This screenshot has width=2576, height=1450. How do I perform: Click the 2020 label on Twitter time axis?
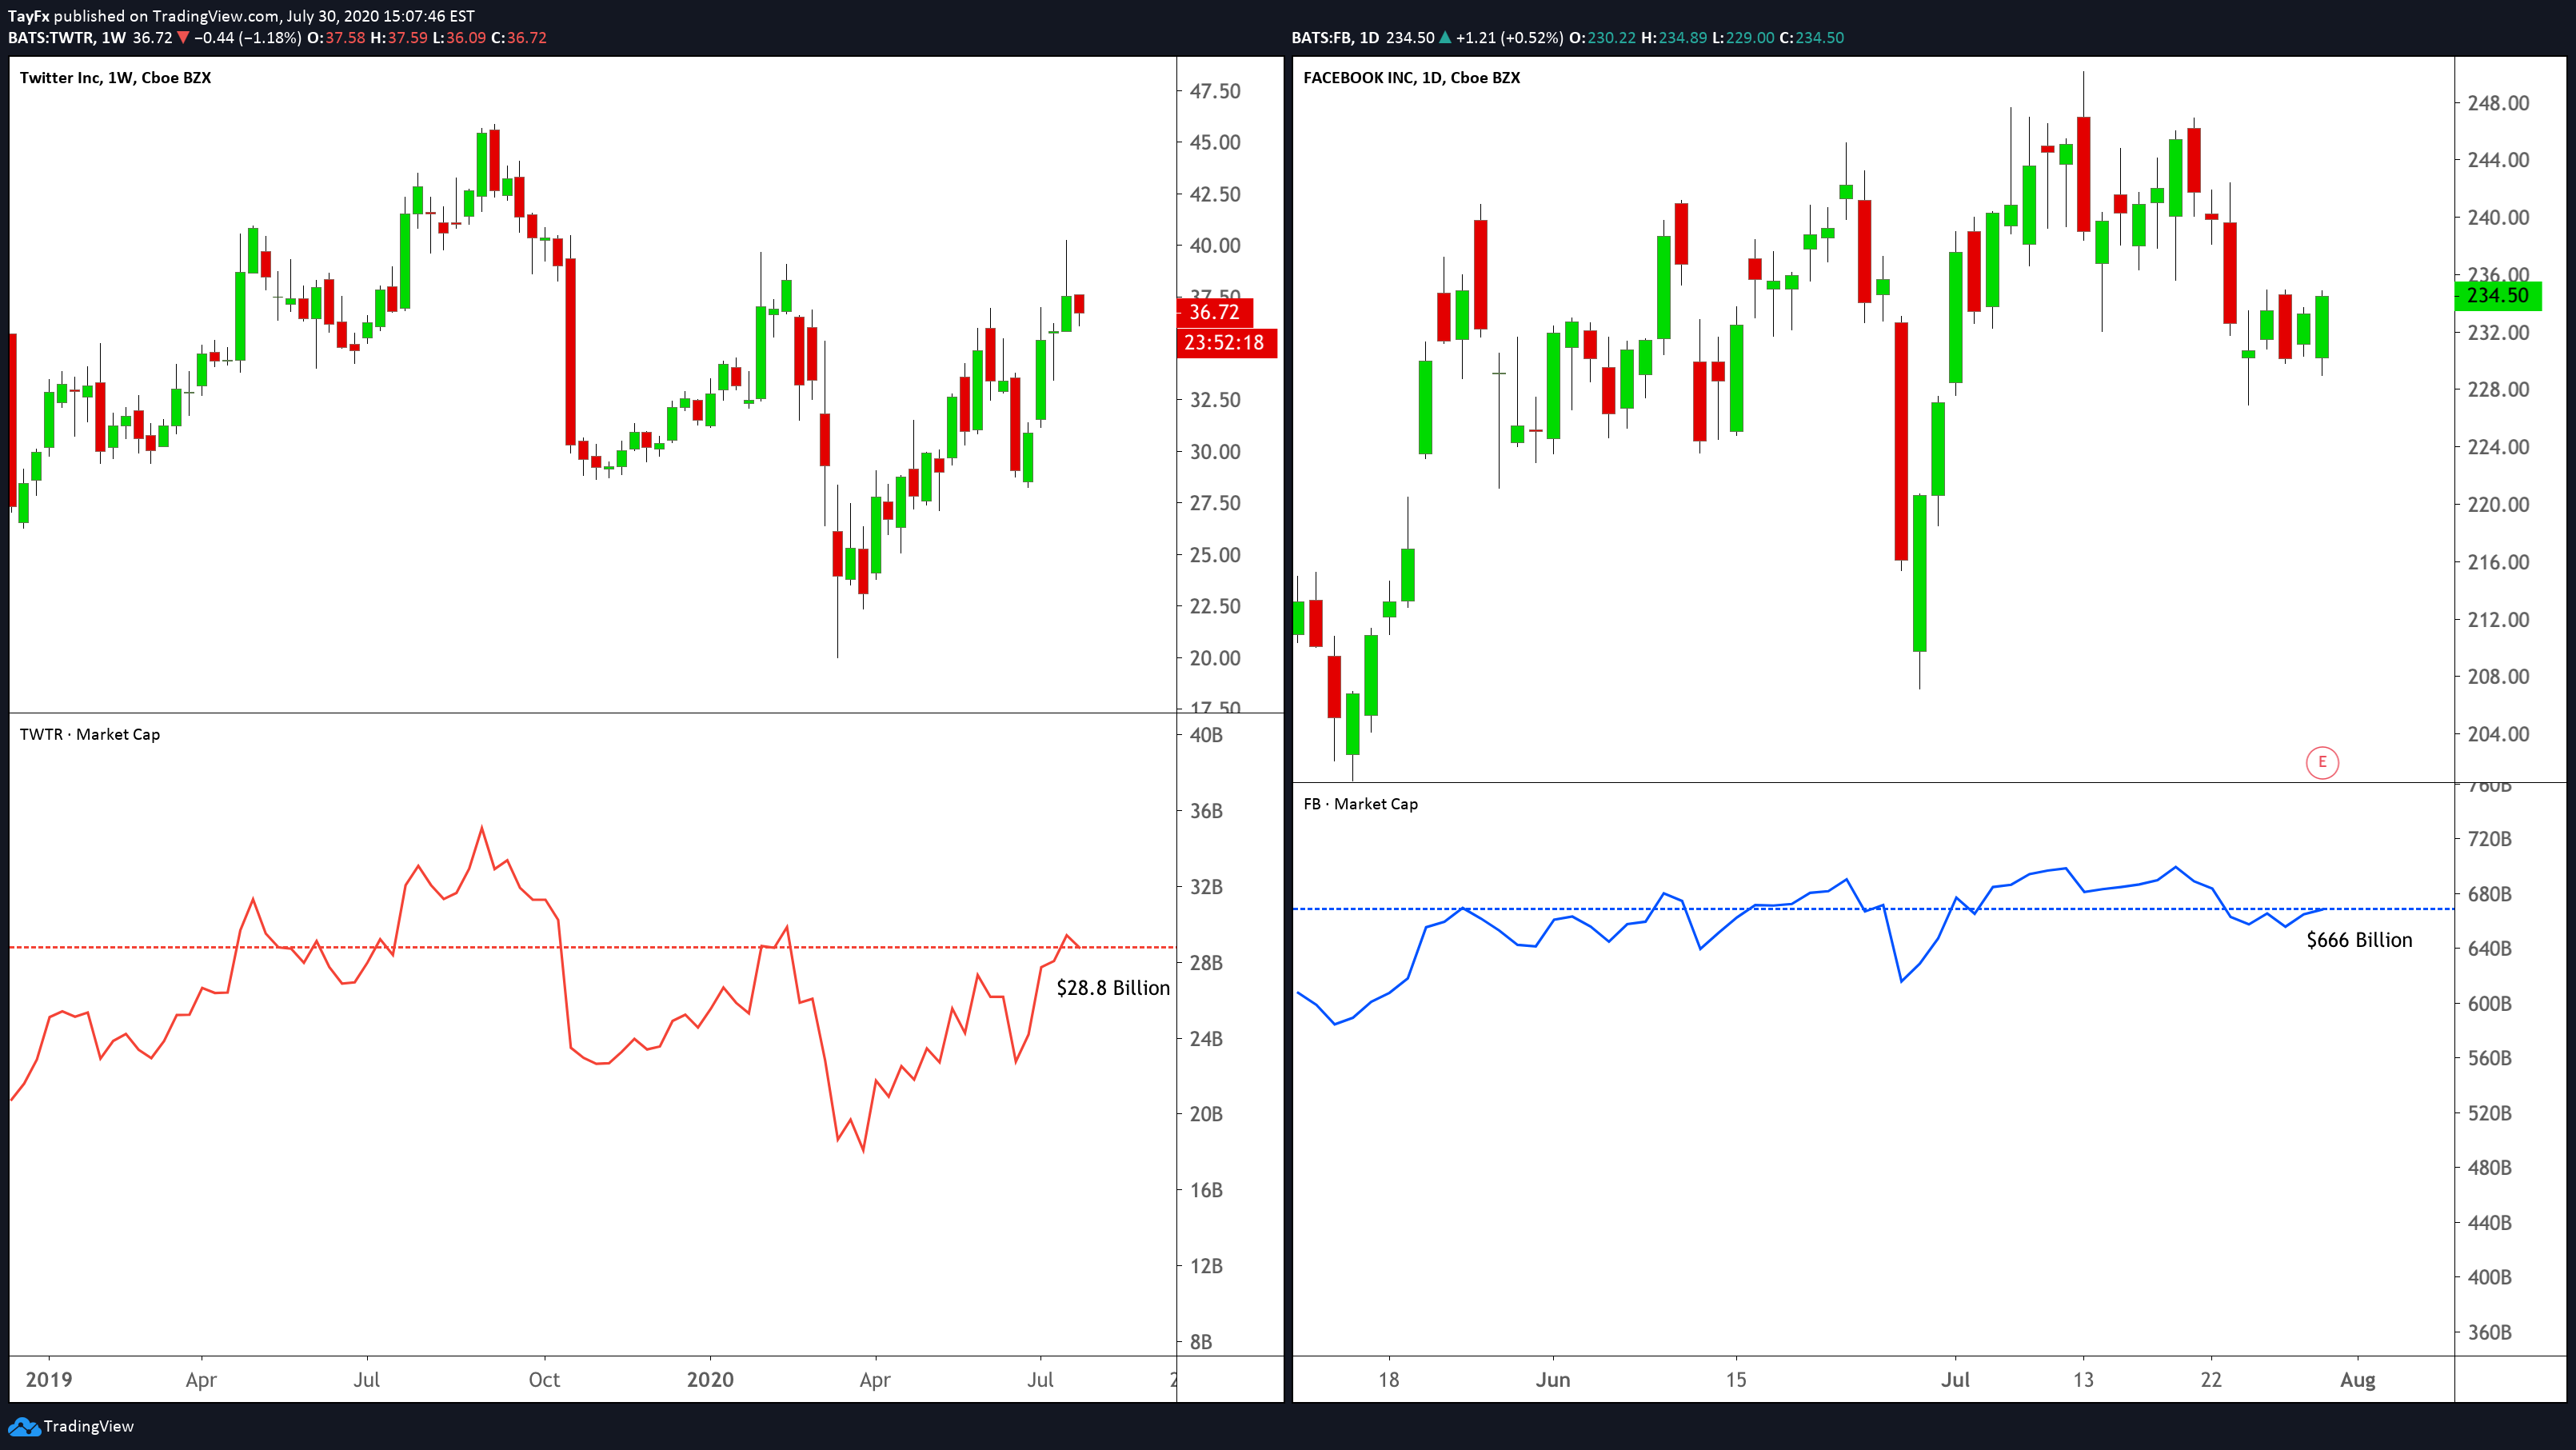coord(710,1380)
